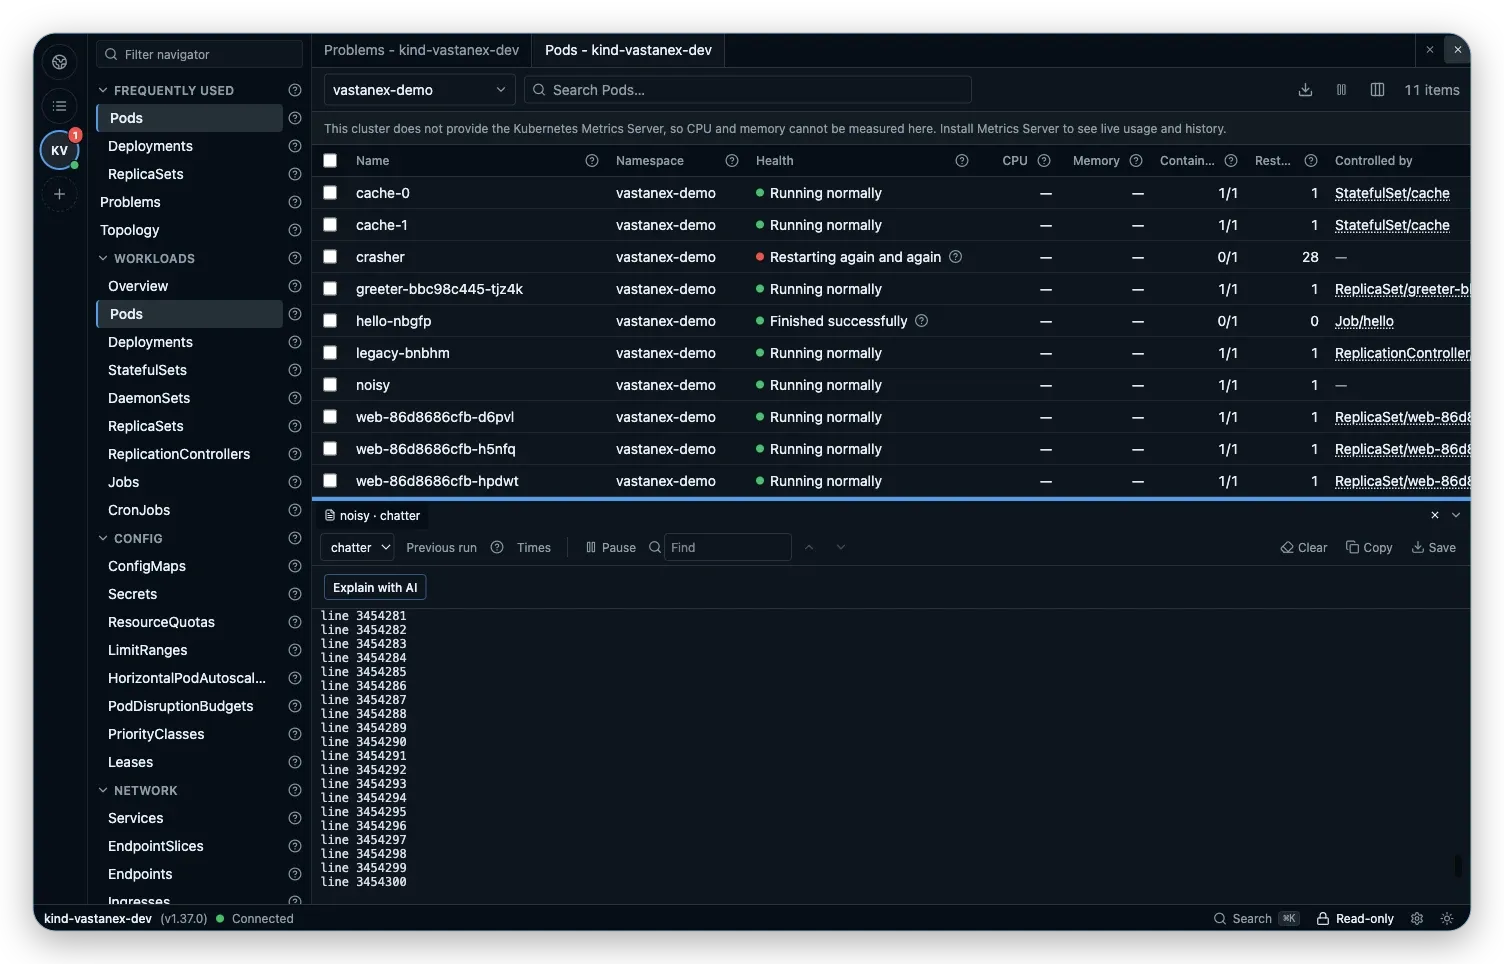Open the chatter container dropdown
The width and height of the screenshot is (1504, 964).
tap(357, 548)
